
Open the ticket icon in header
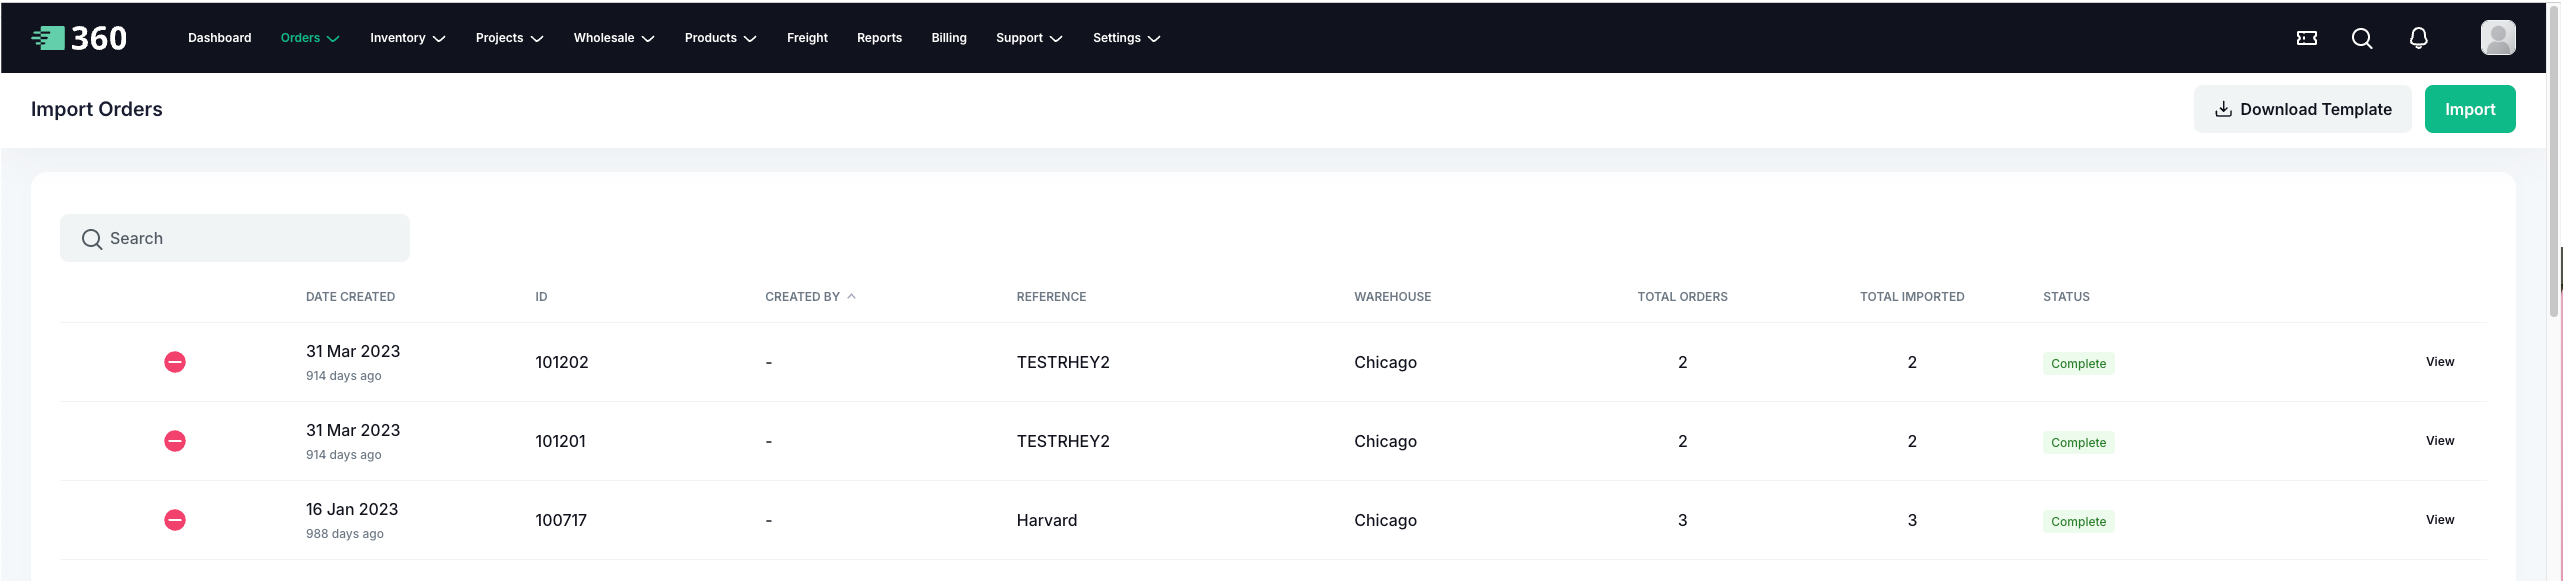[x=2306, y=38]
